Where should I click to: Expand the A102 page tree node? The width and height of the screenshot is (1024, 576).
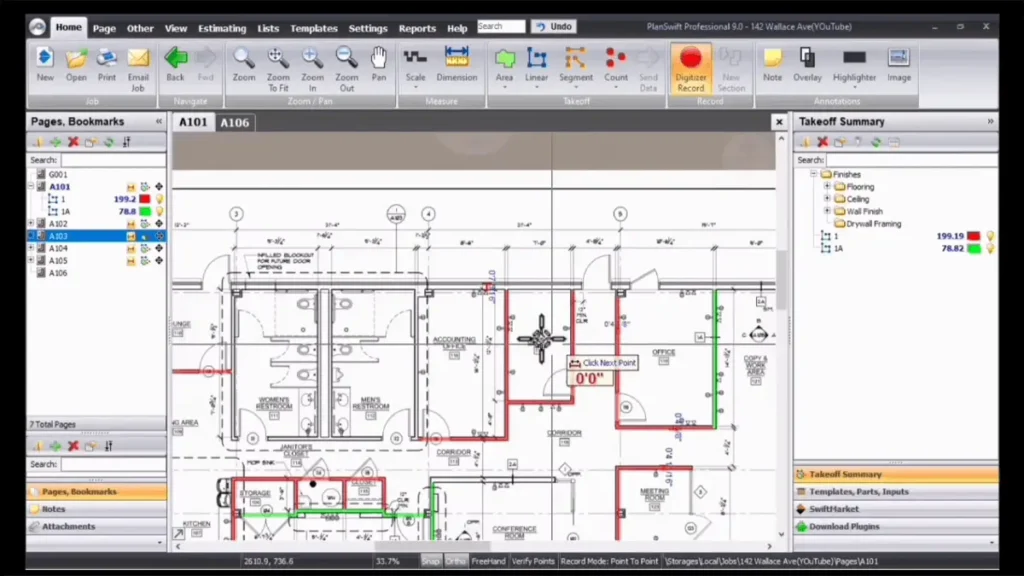point(31,224)
